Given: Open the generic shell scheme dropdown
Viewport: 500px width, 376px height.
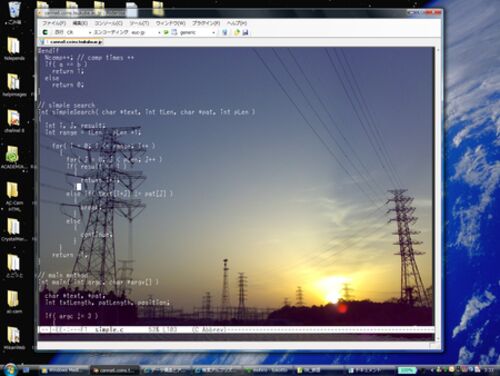Looking at the screenshot, I should [197, 32].
